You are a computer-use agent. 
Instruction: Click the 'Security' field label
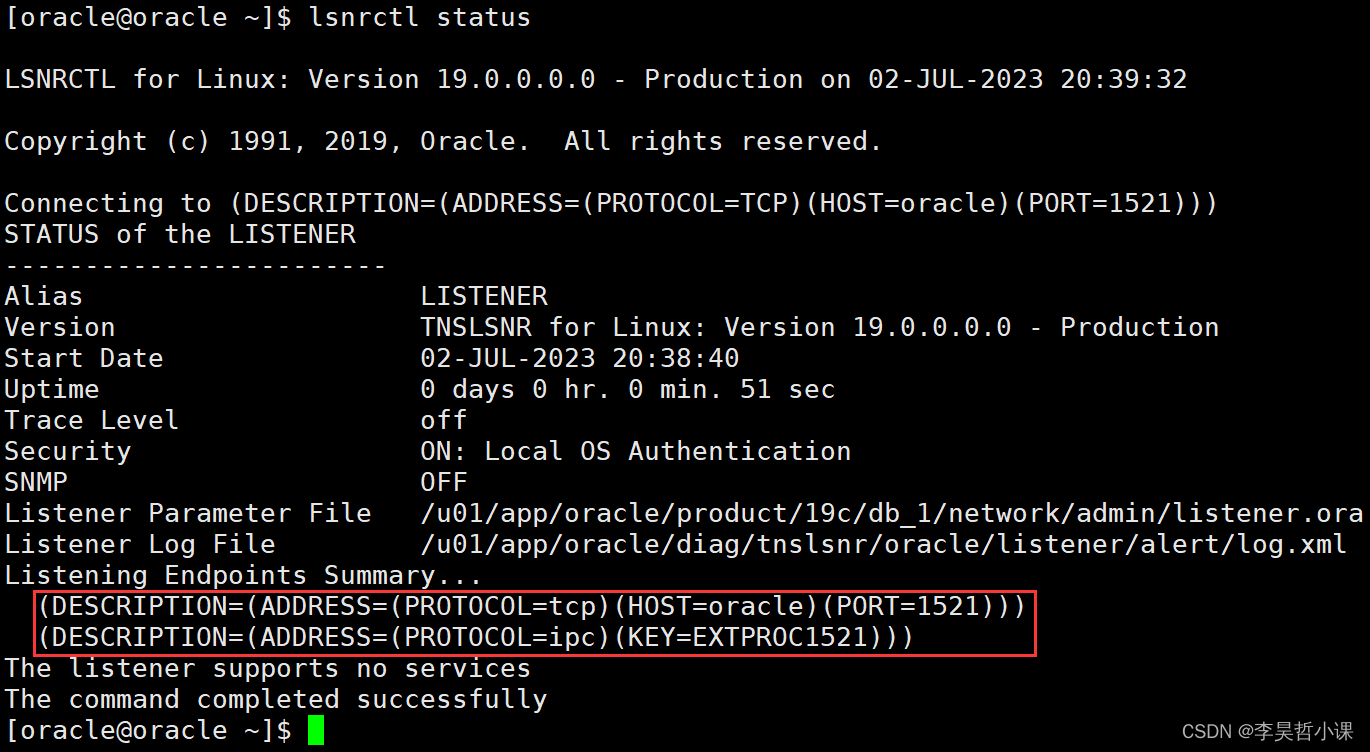68,452
